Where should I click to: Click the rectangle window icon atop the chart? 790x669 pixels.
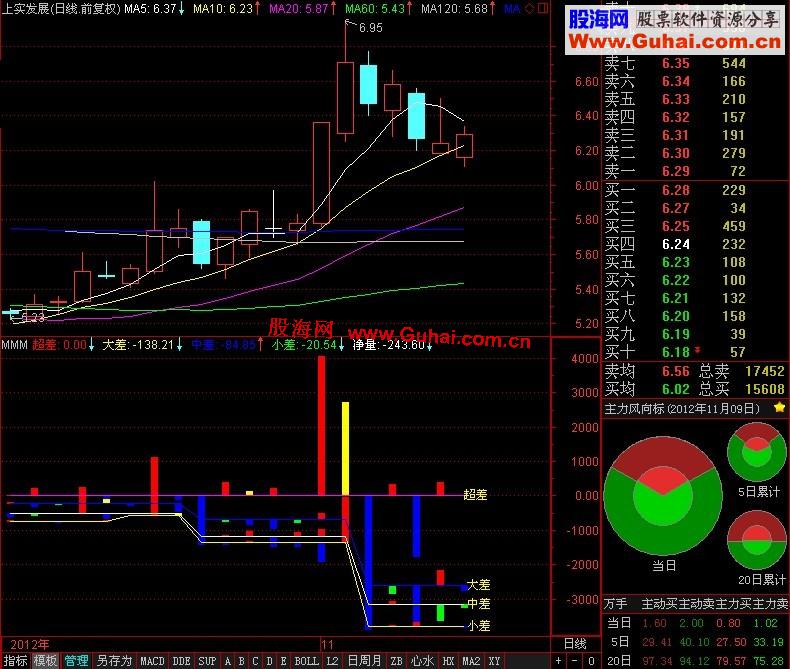pyautogui.click(x=543, y=9)
